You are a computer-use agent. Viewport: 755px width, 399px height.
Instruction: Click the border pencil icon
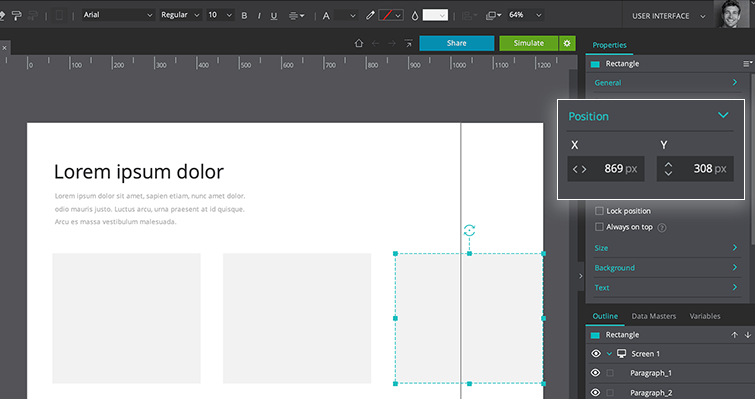(x=370, y=15)
